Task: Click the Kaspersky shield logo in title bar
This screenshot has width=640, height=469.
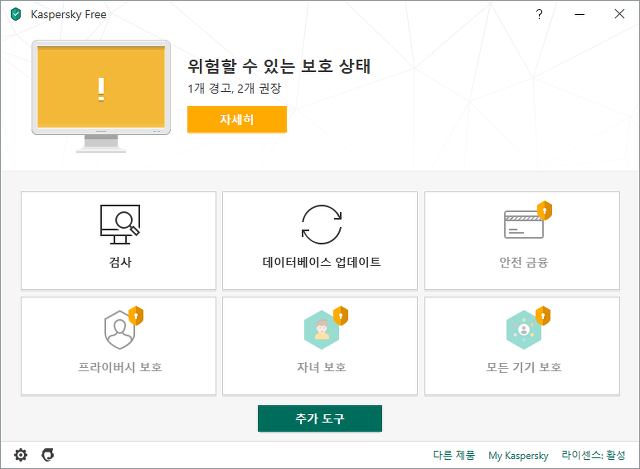Action: coord(16,14)
